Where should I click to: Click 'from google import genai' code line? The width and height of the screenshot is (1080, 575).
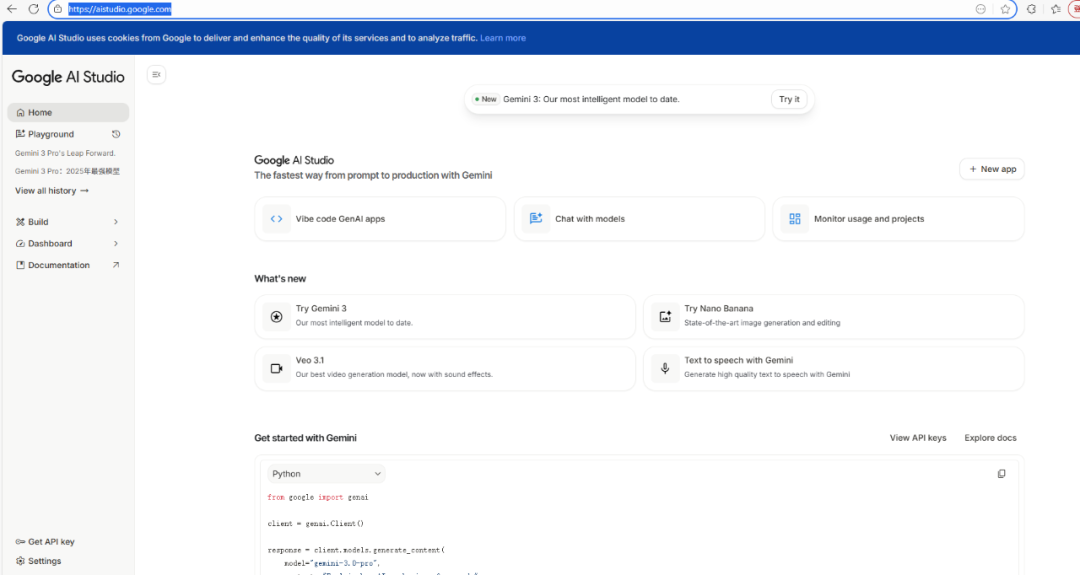(318, 497)
